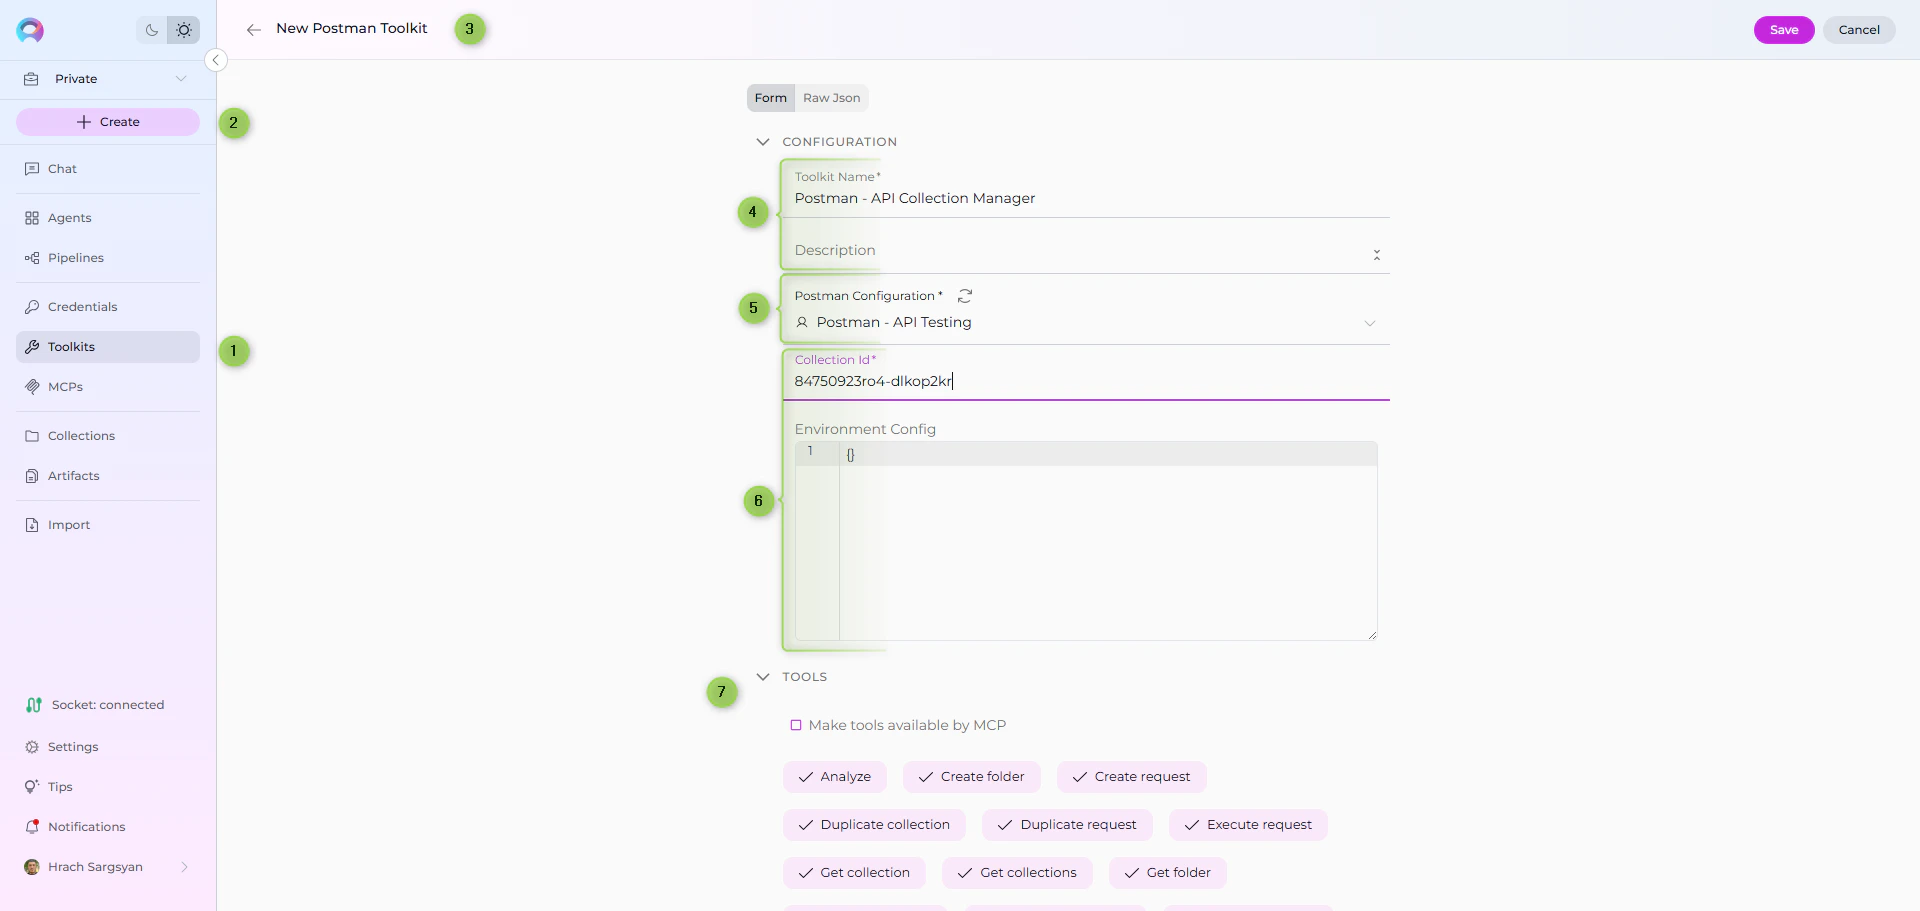Collapse the TOOLS section
The image size is (1920, 911).
tap(763, 676)
